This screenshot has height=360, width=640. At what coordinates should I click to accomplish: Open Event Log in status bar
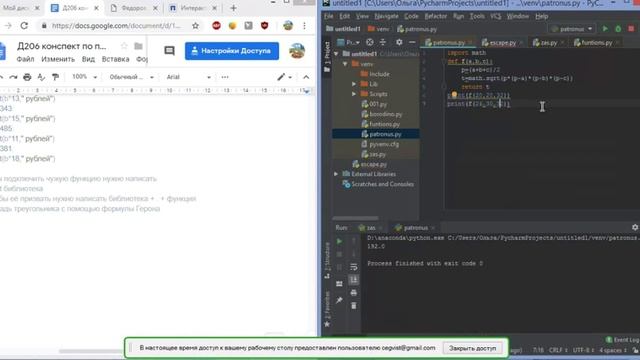coord(622,340)
